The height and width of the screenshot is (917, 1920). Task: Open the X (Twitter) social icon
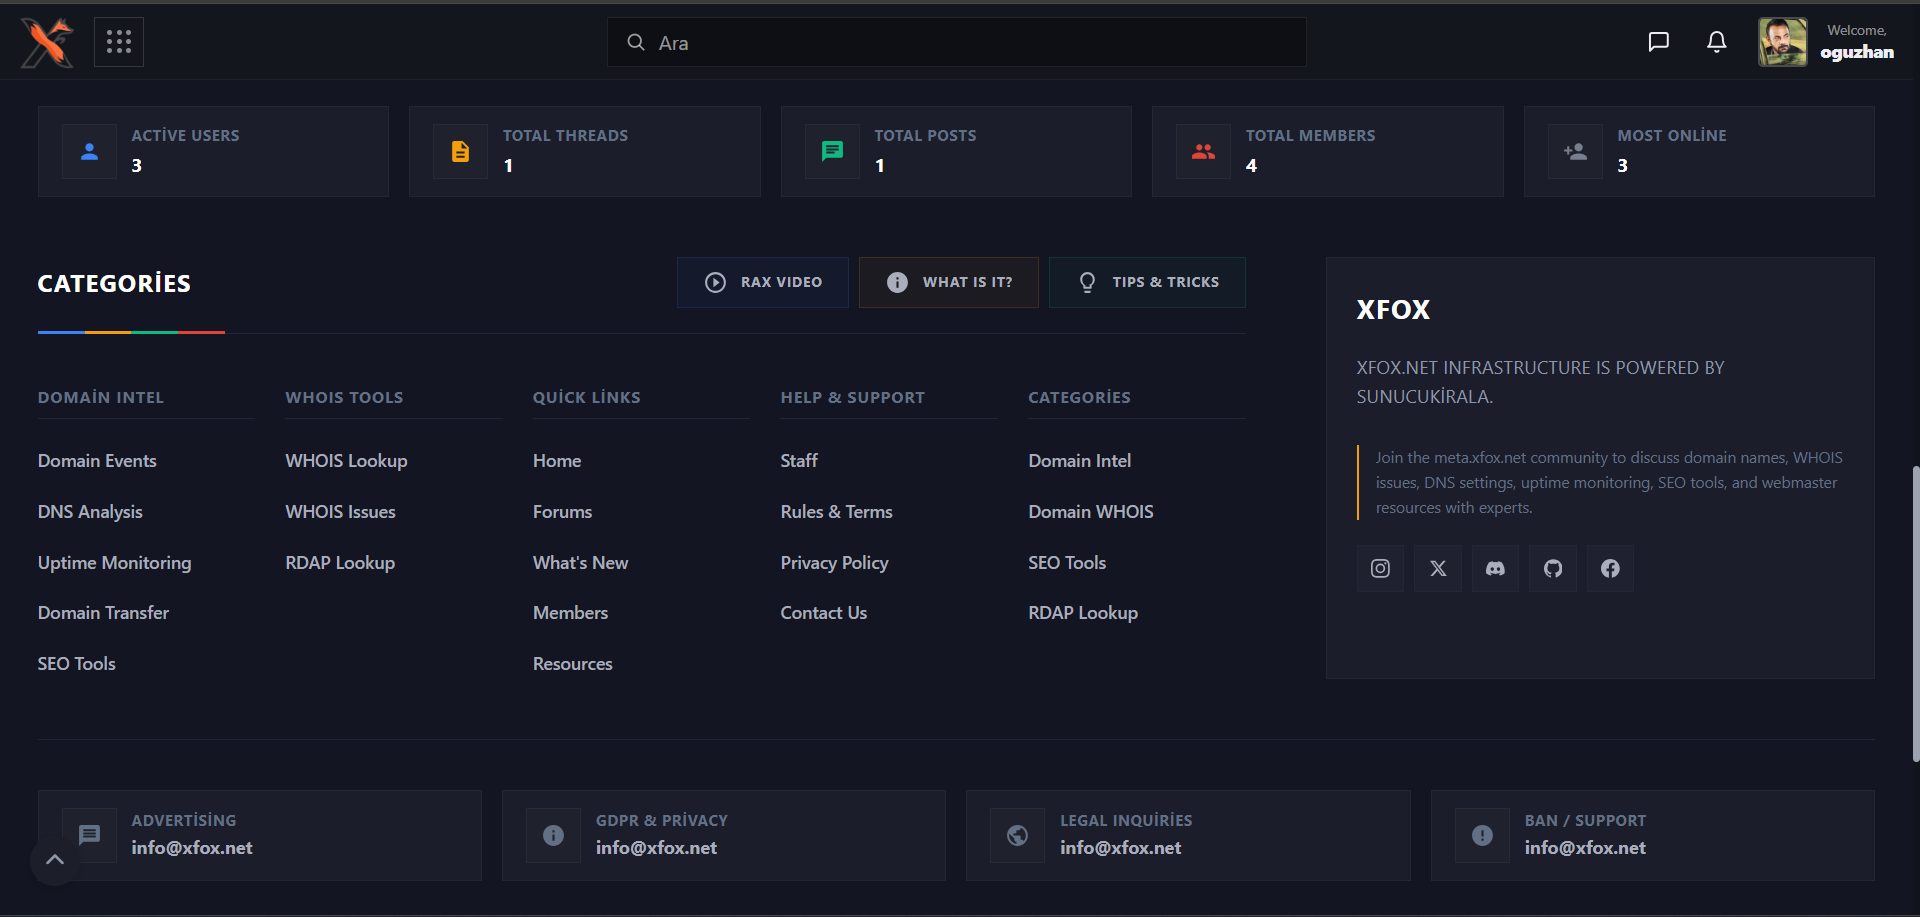click(1438, 568)
